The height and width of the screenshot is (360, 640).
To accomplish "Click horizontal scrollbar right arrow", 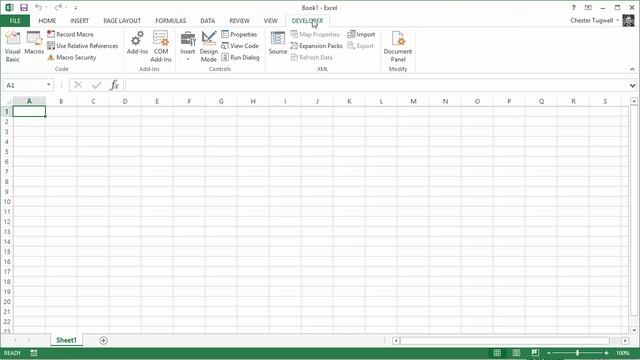I will click(625, 340).
